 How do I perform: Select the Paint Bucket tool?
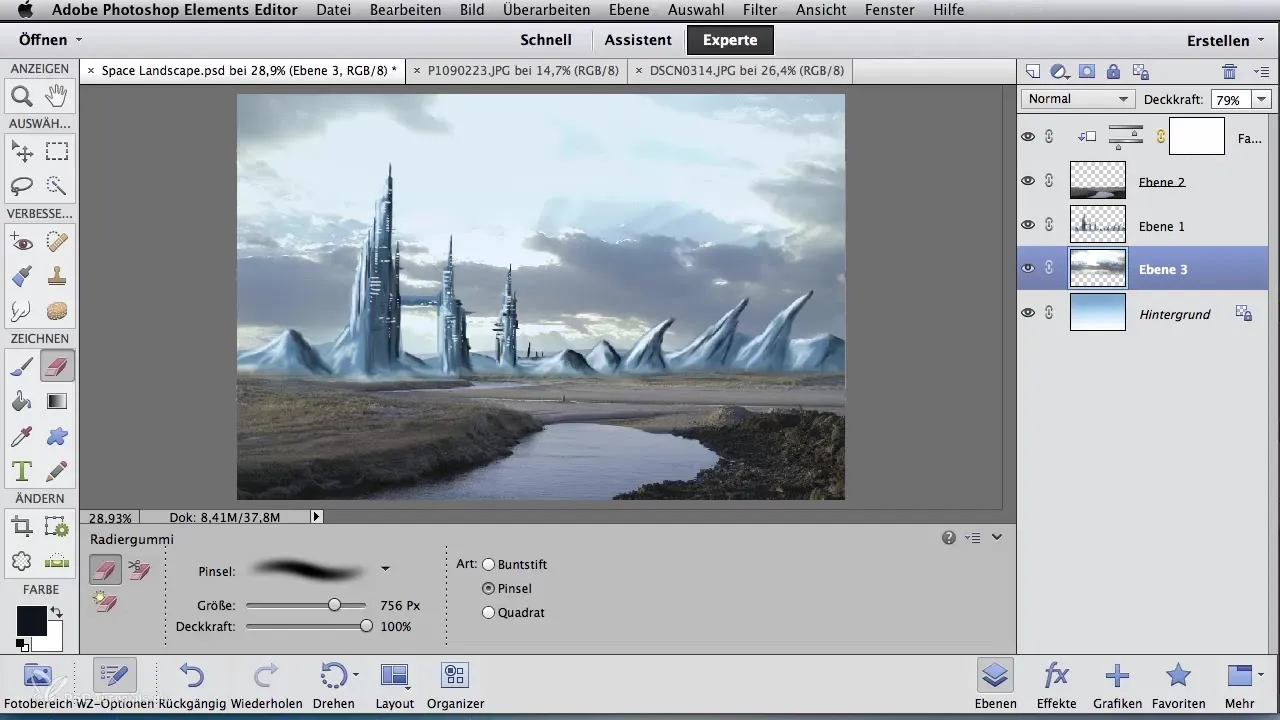(22, 401)
